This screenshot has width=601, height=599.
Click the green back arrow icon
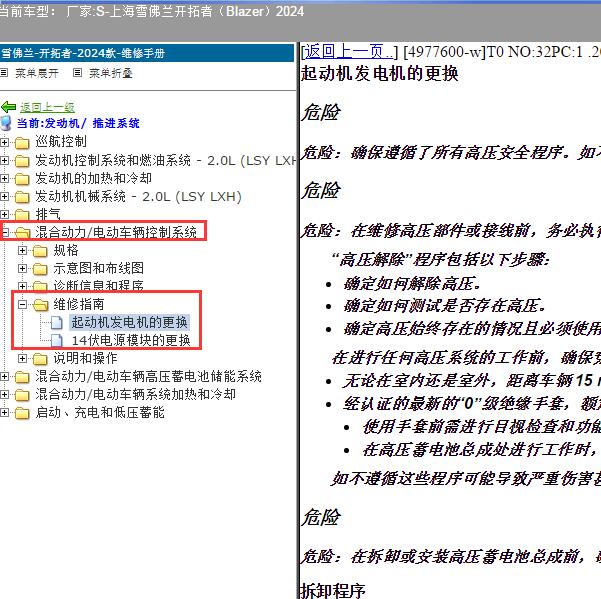(x=8, y=107)
